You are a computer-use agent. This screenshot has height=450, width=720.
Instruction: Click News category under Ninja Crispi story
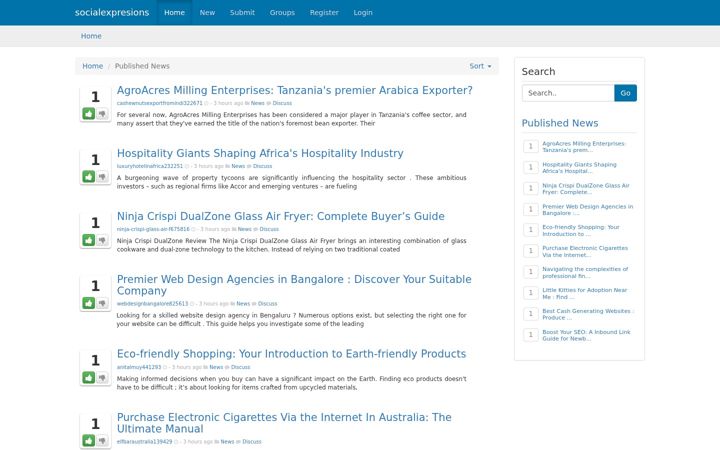point(245,229)
